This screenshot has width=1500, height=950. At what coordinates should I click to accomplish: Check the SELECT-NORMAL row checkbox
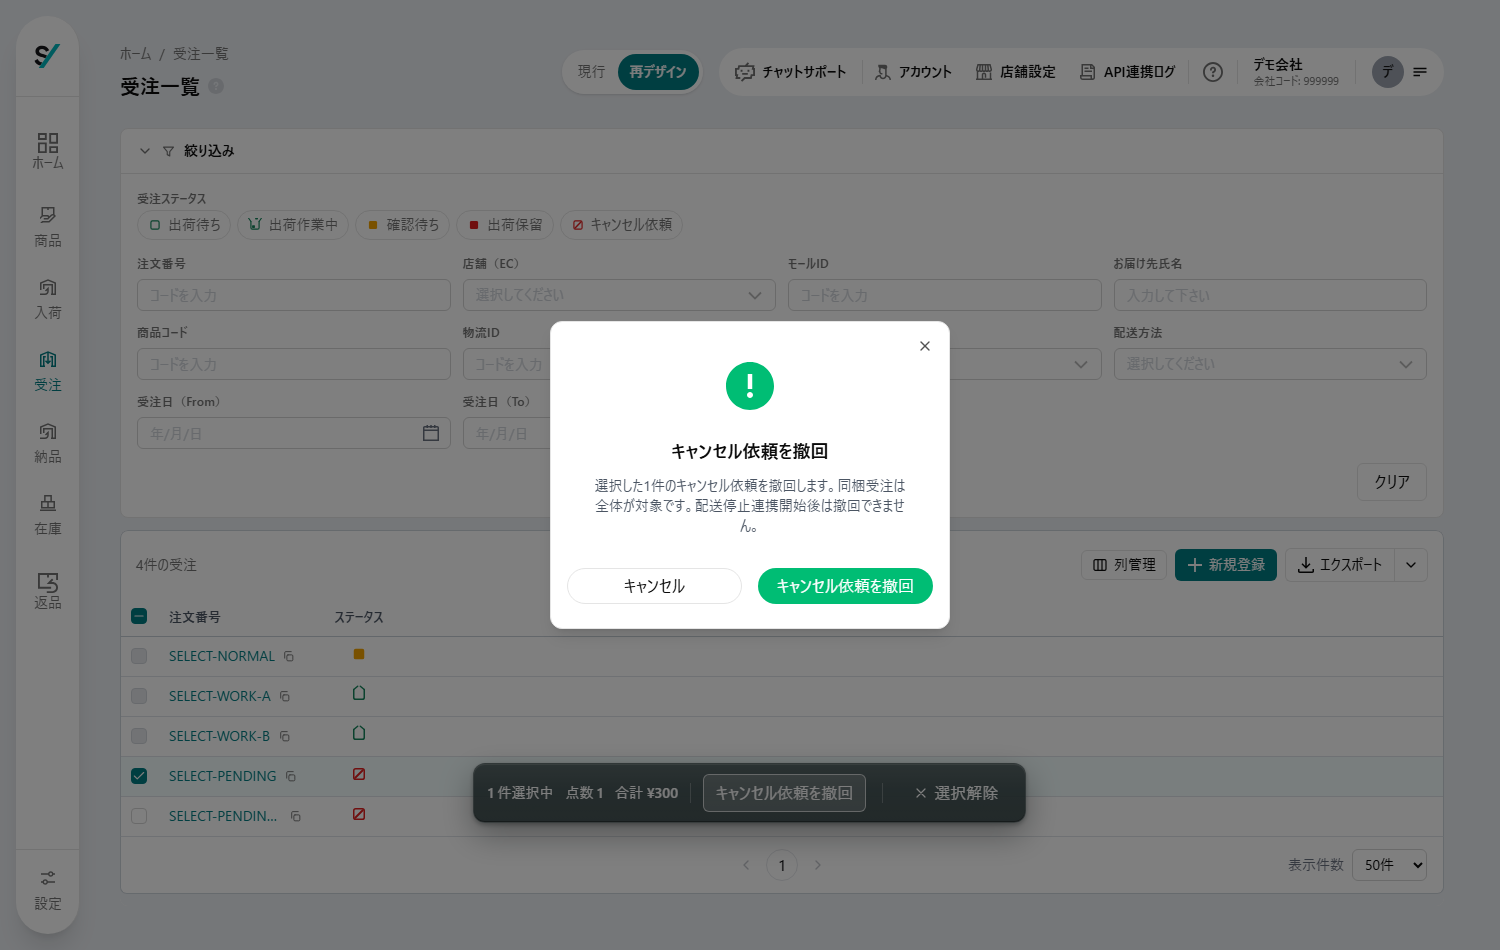pyautogui.click(x=139, y=656)
